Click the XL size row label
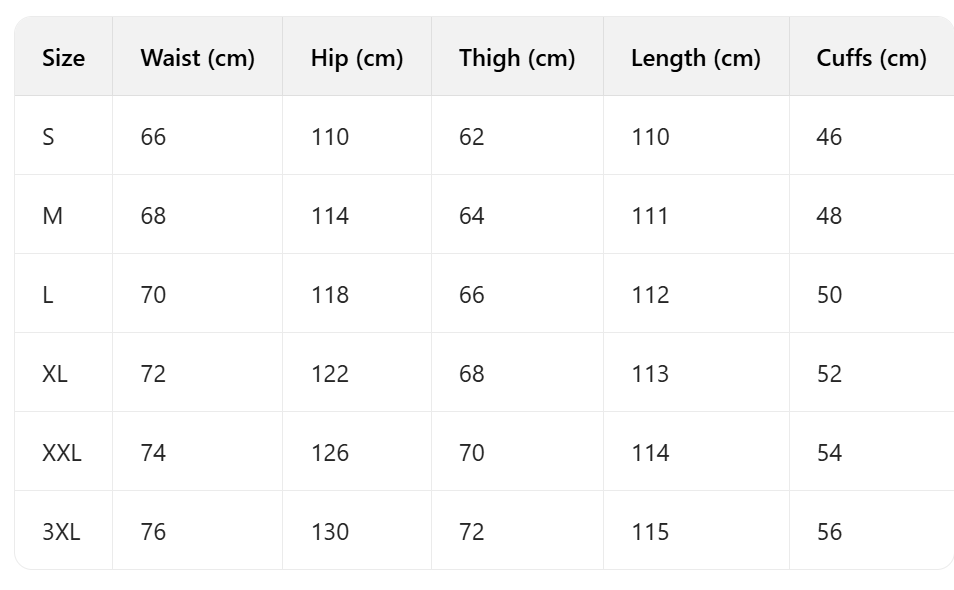 55,374
